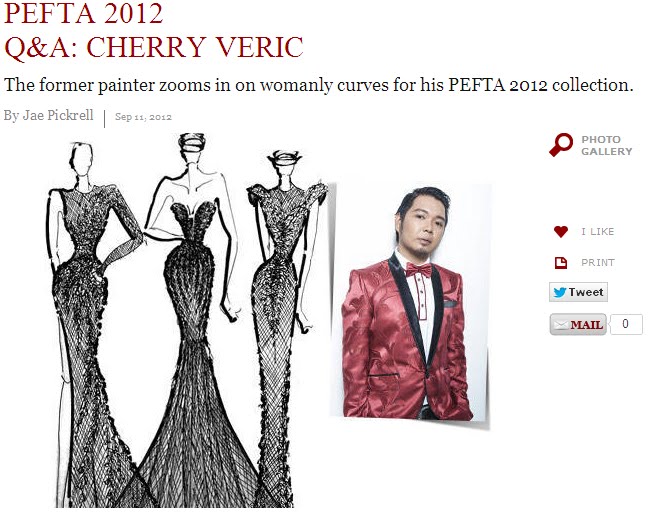Image resolution: width=648 pixels, height=513 pixels.
Task: Choose the PRINT text link
Action: [x=598, y=262]
